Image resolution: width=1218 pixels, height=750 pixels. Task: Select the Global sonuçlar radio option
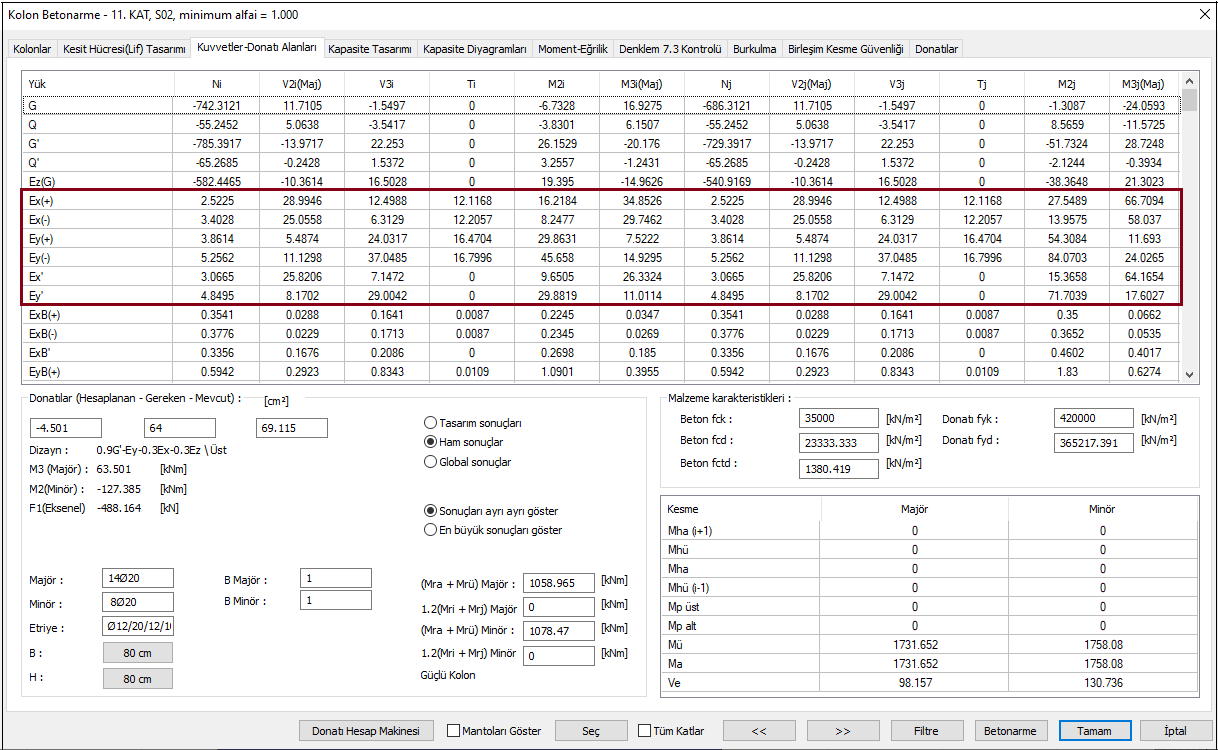tap(431, 462)
